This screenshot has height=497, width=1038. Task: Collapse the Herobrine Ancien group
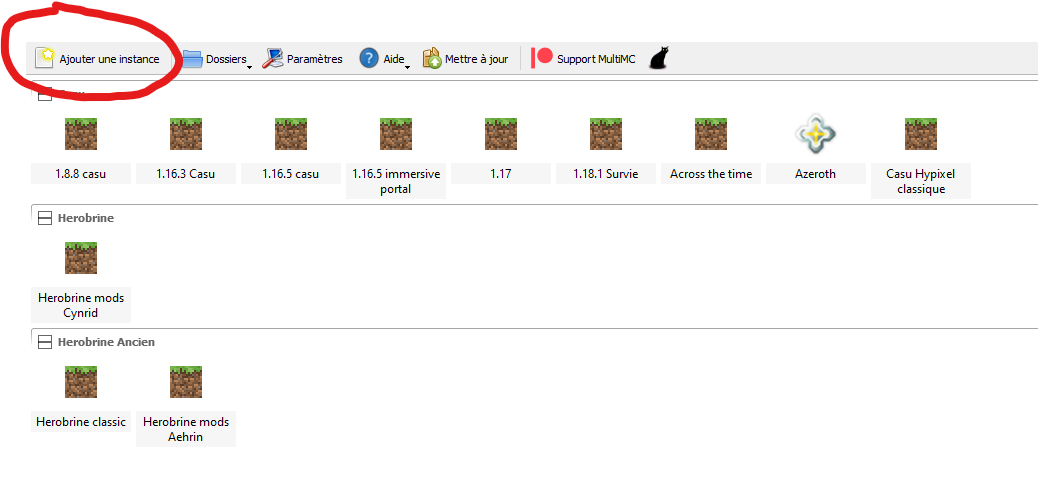click(x=44, y=342)
